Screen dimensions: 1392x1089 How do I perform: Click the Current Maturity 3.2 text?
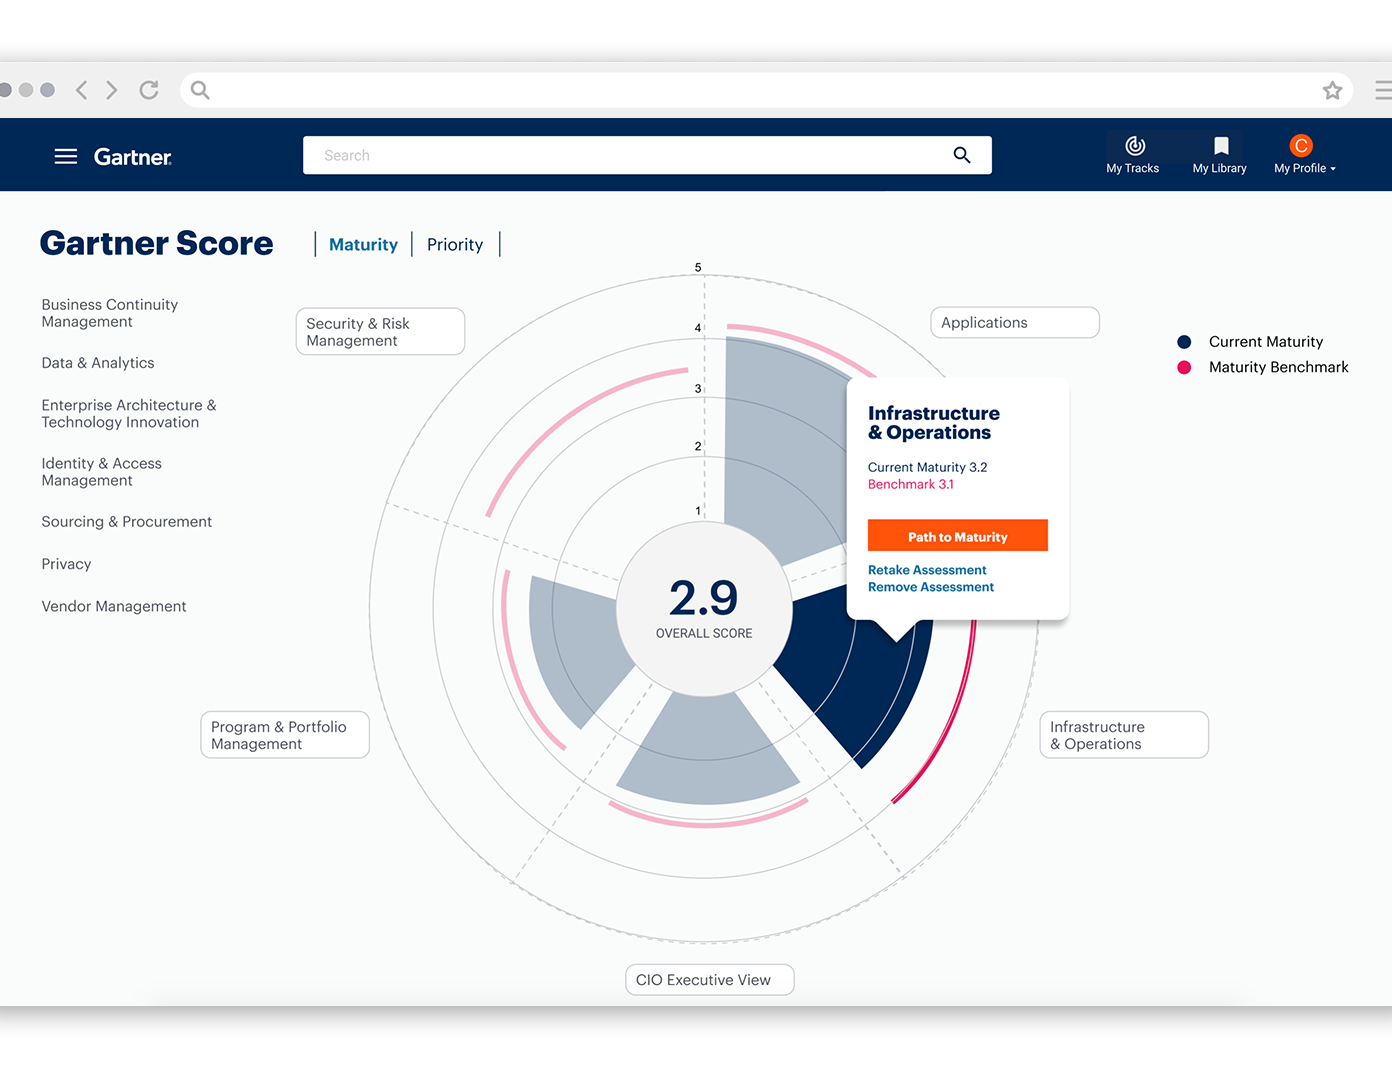click(927, 467)
